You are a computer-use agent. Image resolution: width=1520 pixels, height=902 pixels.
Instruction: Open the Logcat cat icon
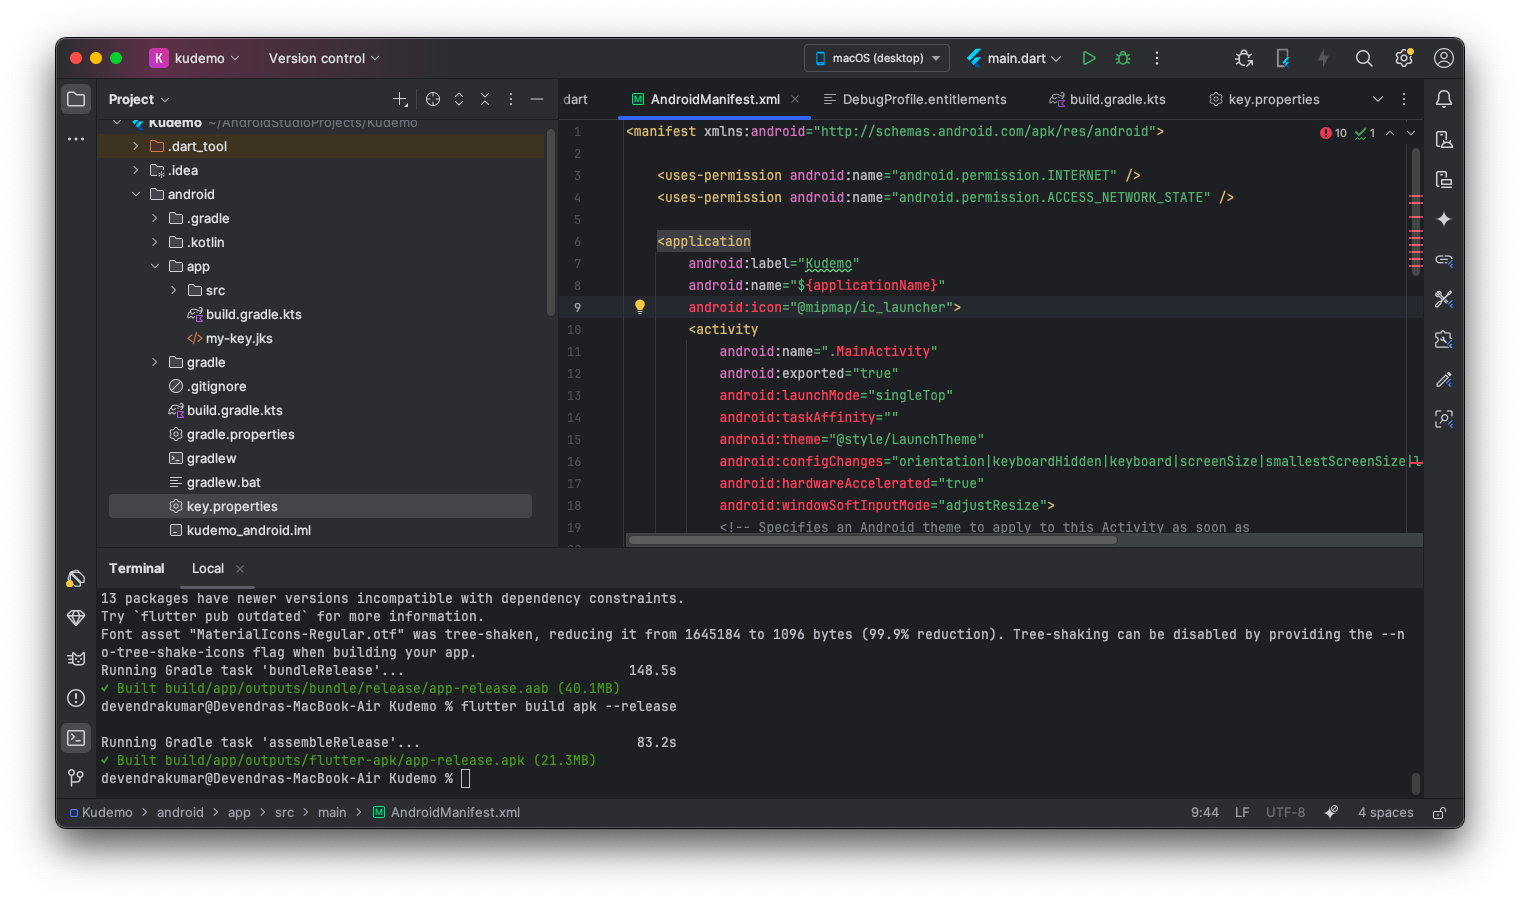(76, 658)
